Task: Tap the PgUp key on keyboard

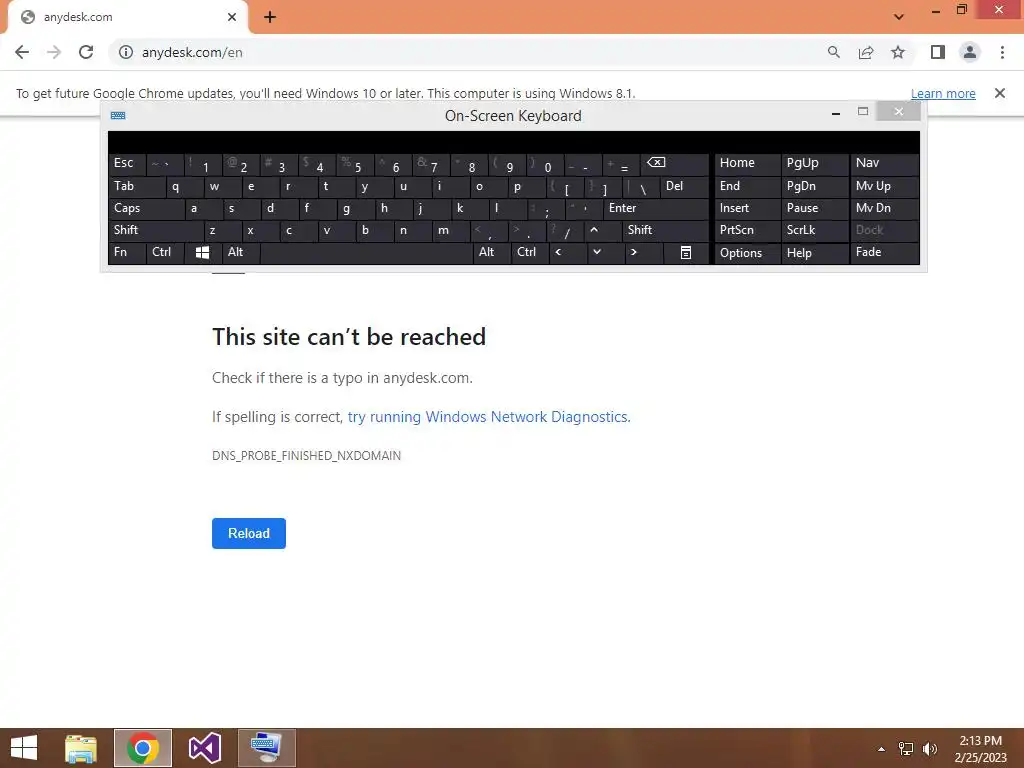Action: [x=814, y=163]
